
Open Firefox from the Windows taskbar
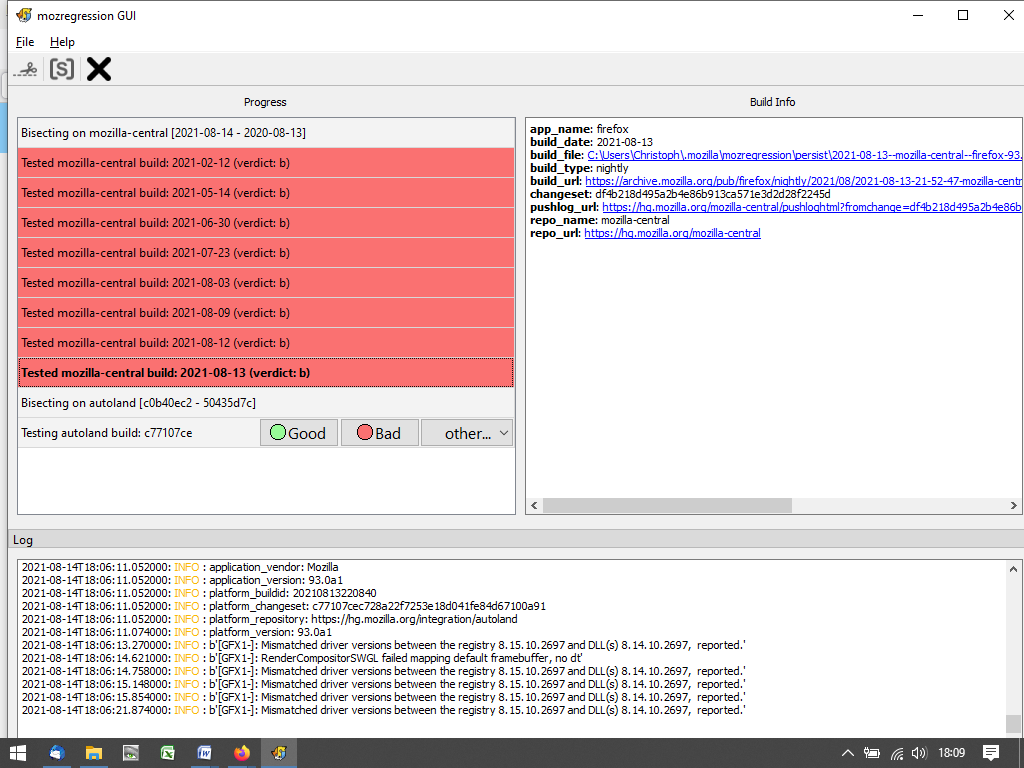(241, 753)
